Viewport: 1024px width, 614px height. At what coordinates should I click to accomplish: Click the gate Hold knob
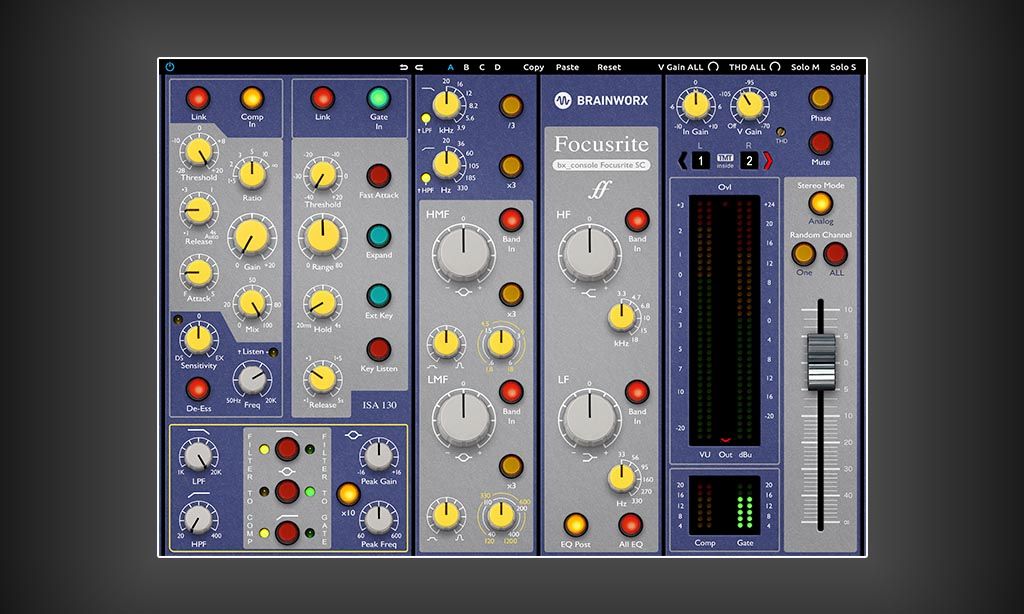tap(323, 304)
